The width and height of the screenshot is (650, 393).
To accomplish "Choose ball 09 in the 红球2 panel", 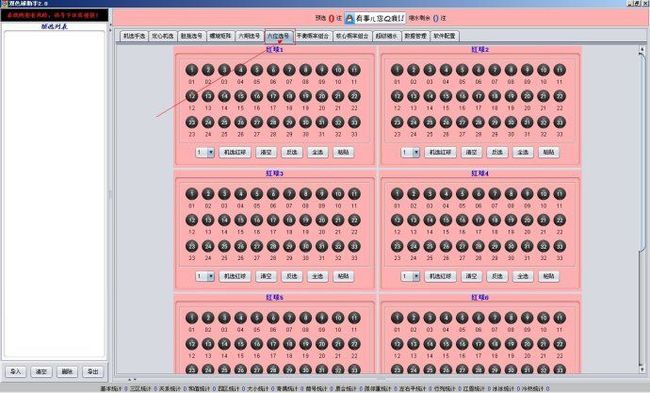I will coord(527,70).
